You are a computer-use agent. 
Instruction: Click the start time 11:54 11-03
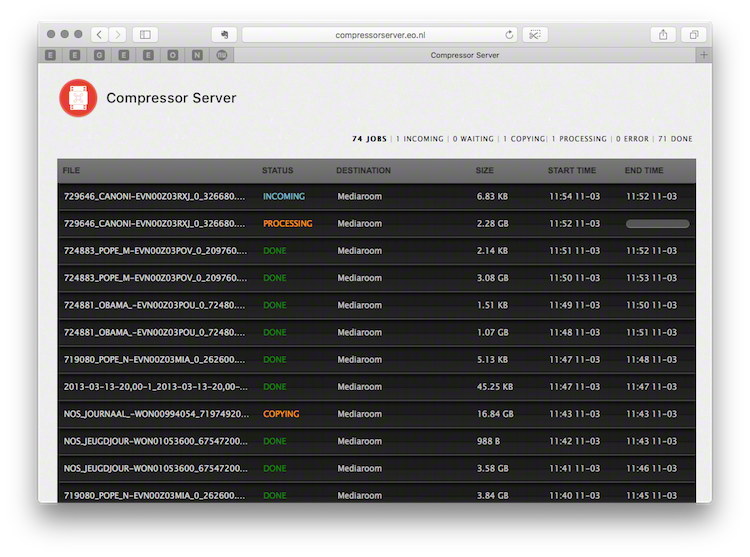pyautogui.click(x=574, y=197)
